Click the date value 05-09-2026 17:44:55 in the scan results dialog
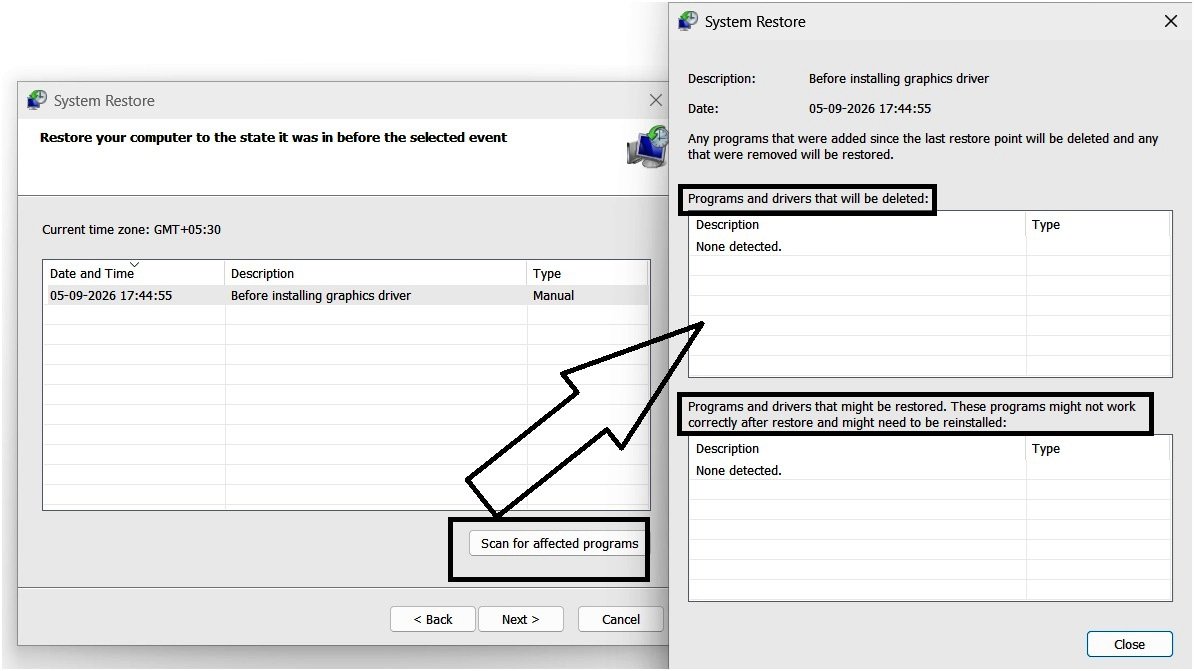This screenshot has width=1194, height=671. click(x=870, y=108)
